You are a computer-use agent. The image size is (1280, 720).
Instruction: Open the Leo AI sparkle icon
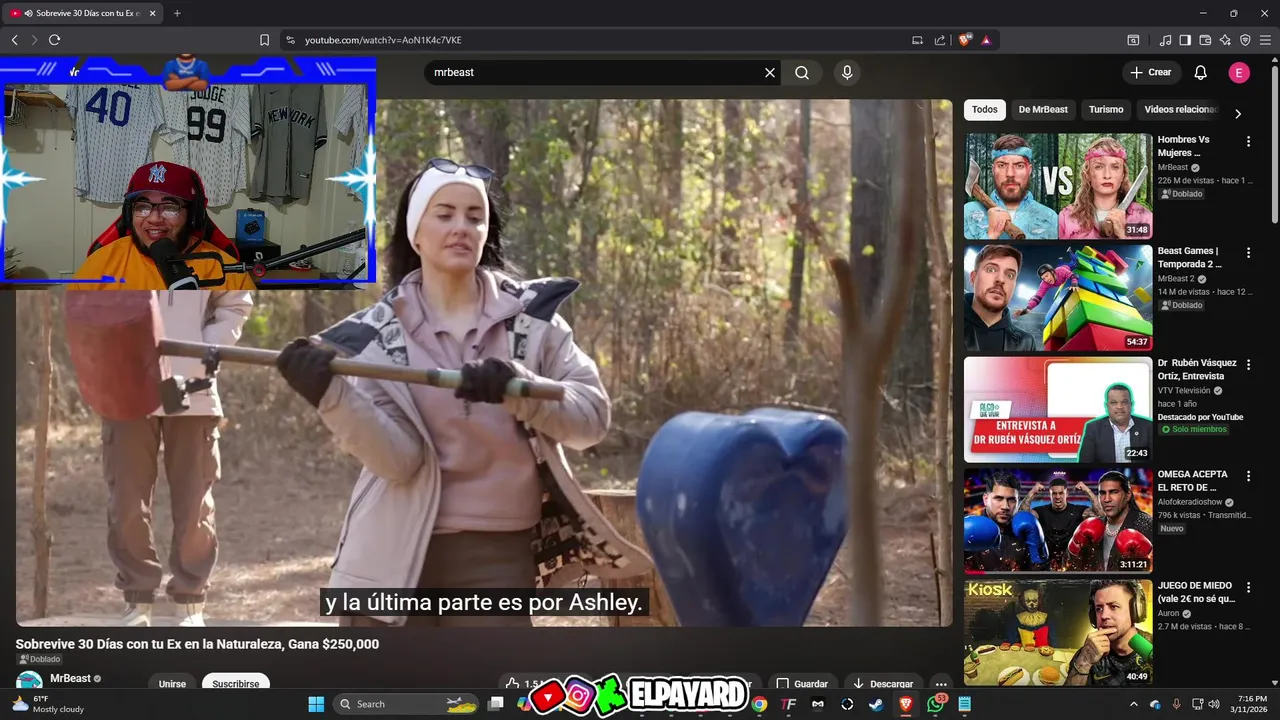[1225, 40]
